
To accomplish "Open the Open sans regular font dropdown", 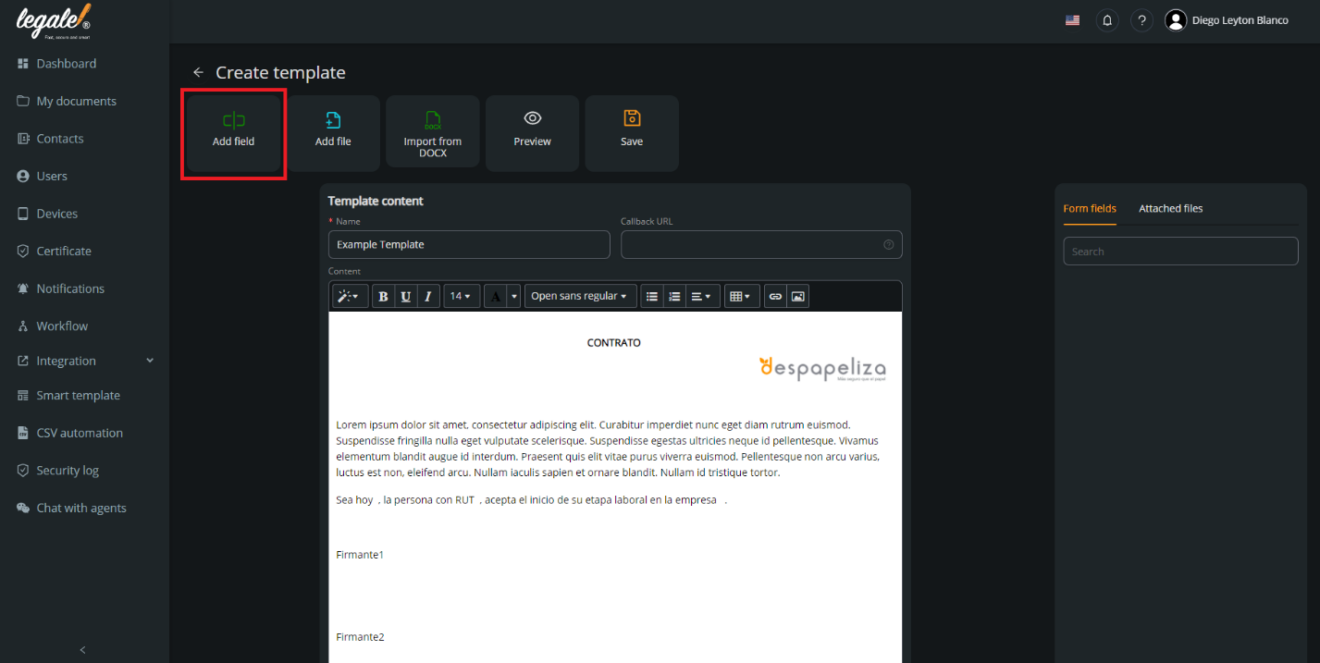I will click(580, 295).
